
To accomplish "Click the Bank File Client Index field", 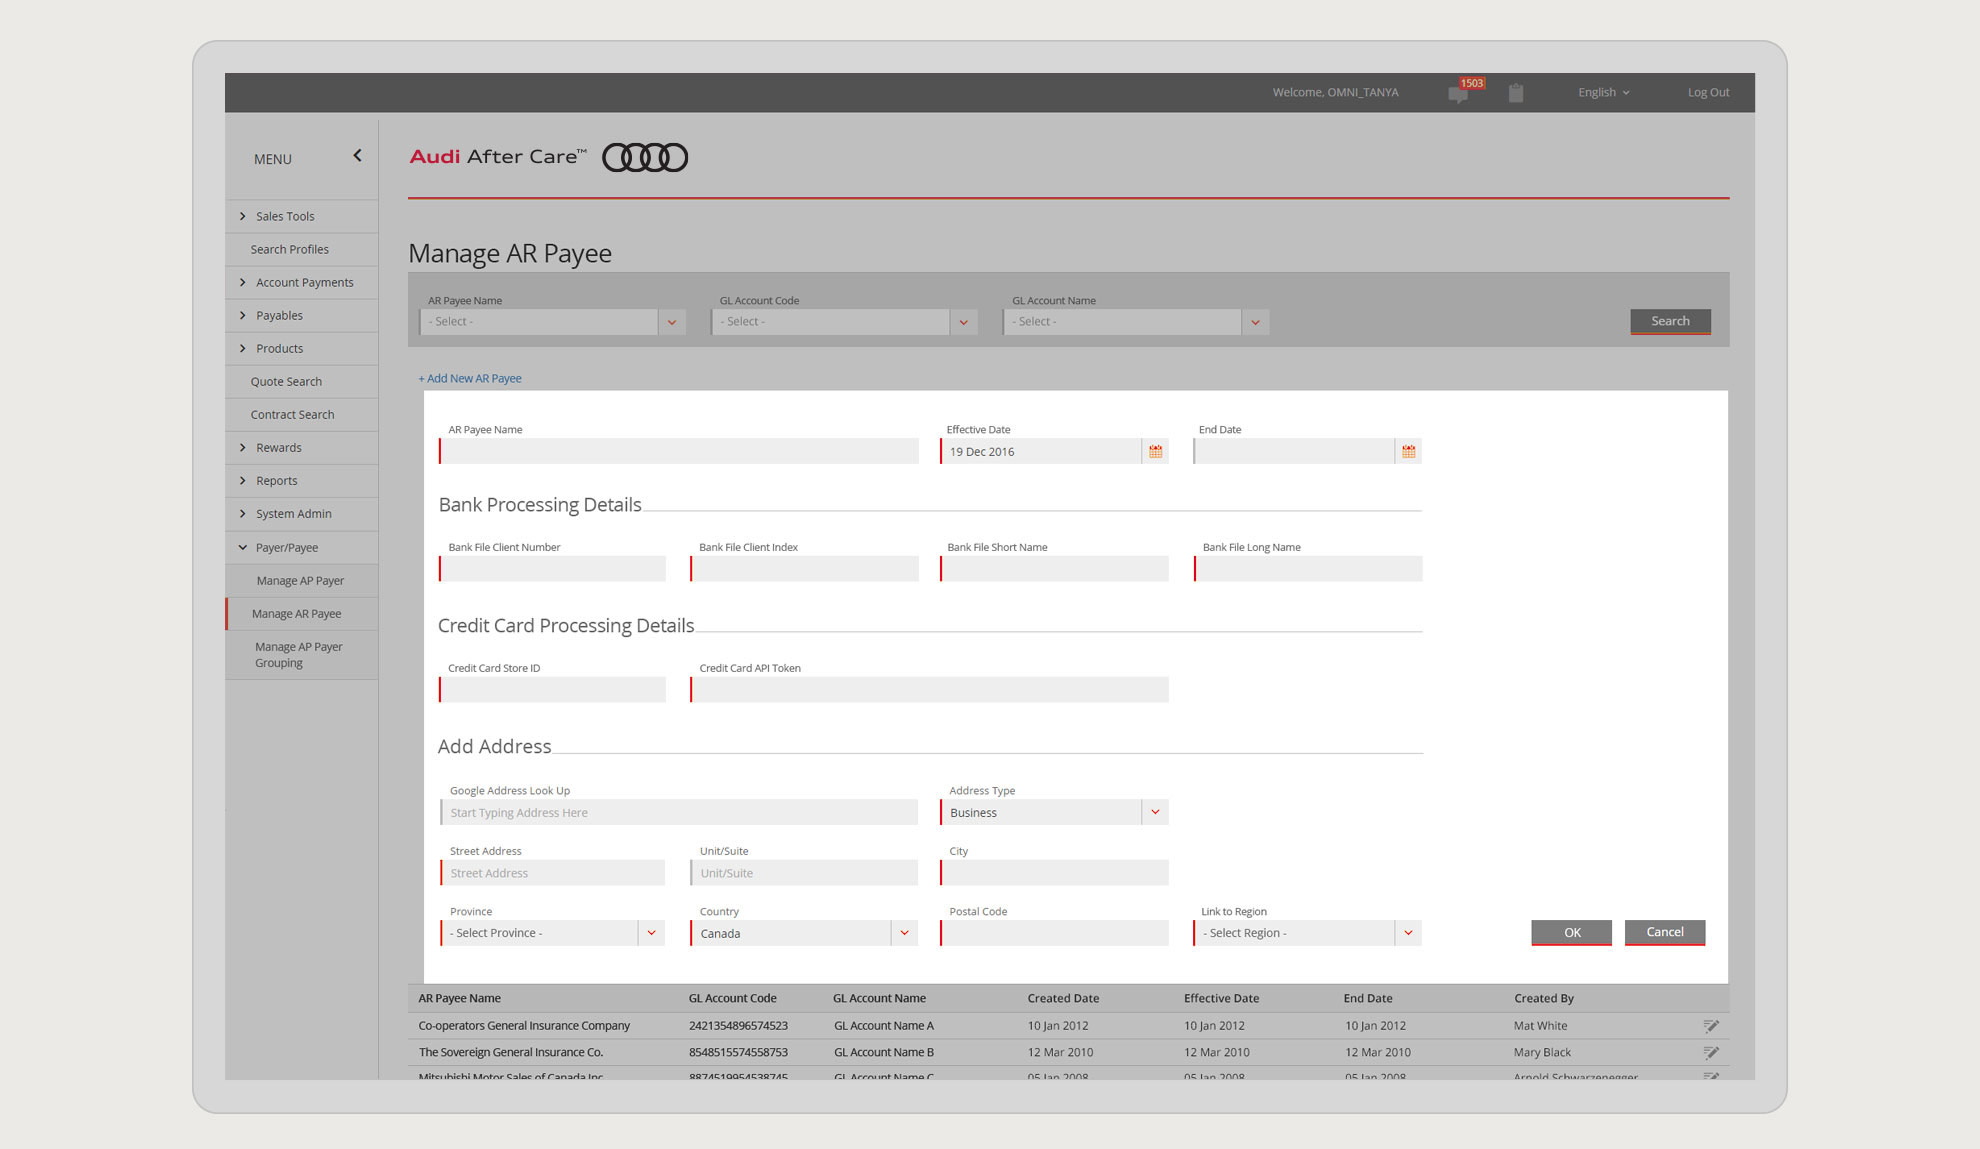I will pyautogui.click(x=804, y=569).
